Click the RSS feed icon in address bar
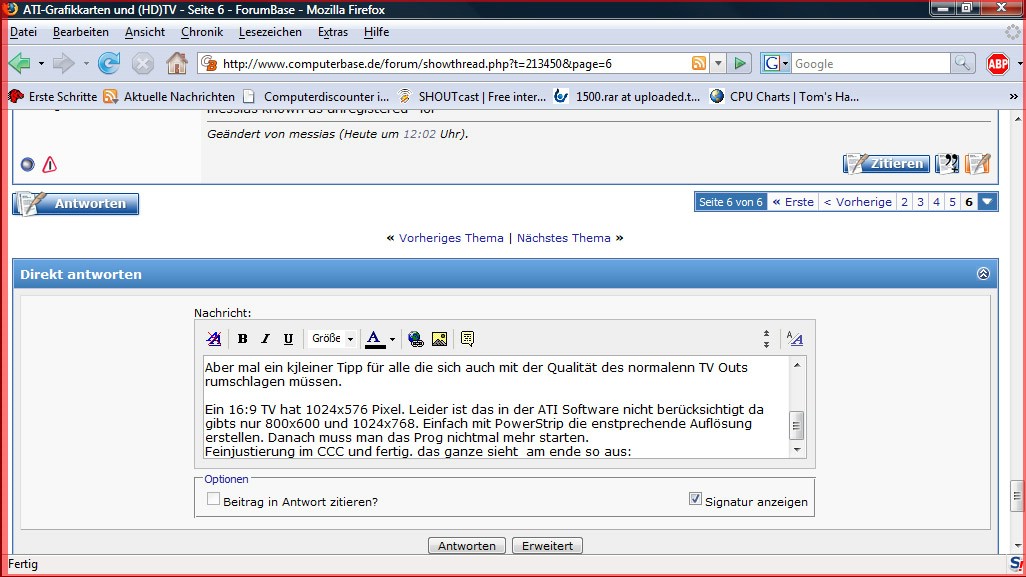The image size is (1026, 577). 699,63
